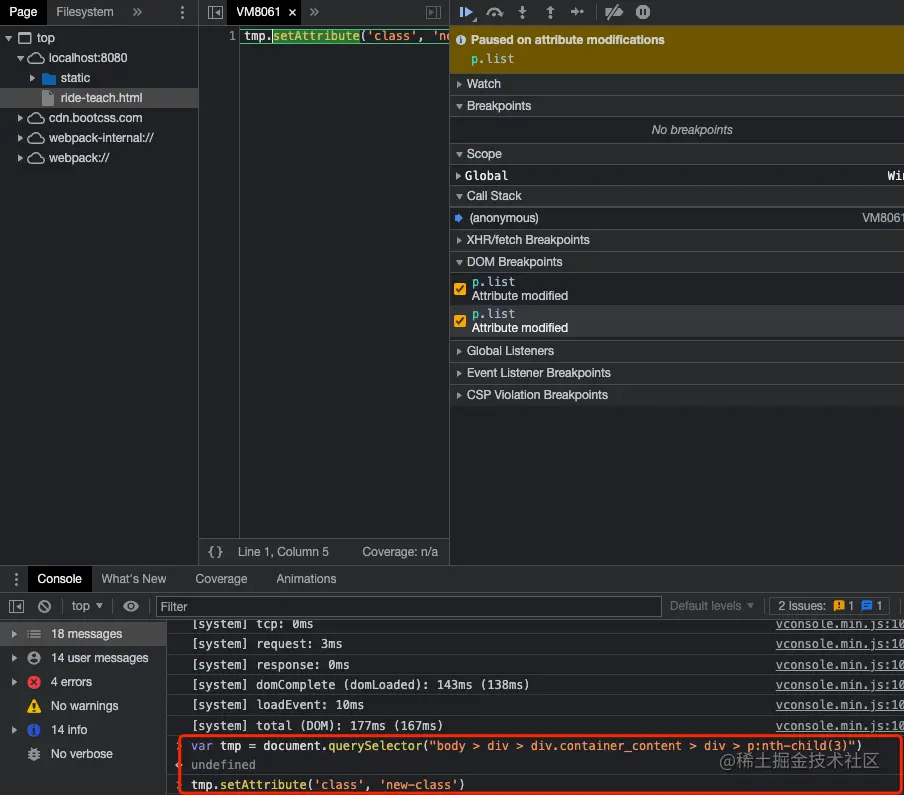
Task: Show more open file tabs chevron
Action: click(x=314, y=12)
